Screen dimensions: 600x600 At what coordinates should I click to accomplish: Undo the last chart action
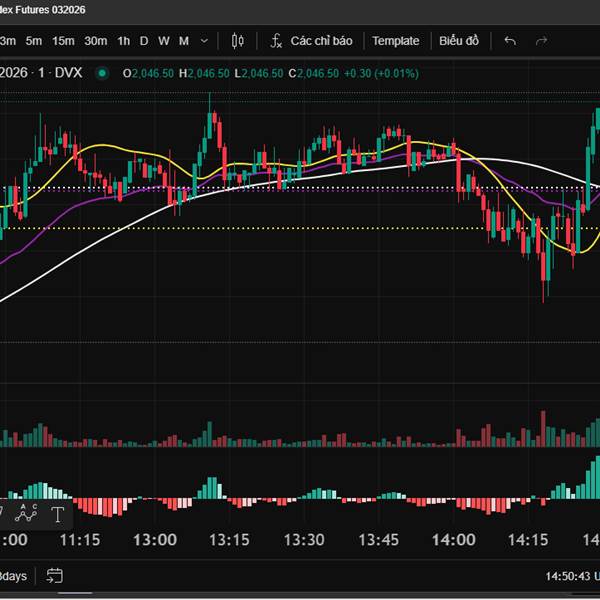[510, 41]
